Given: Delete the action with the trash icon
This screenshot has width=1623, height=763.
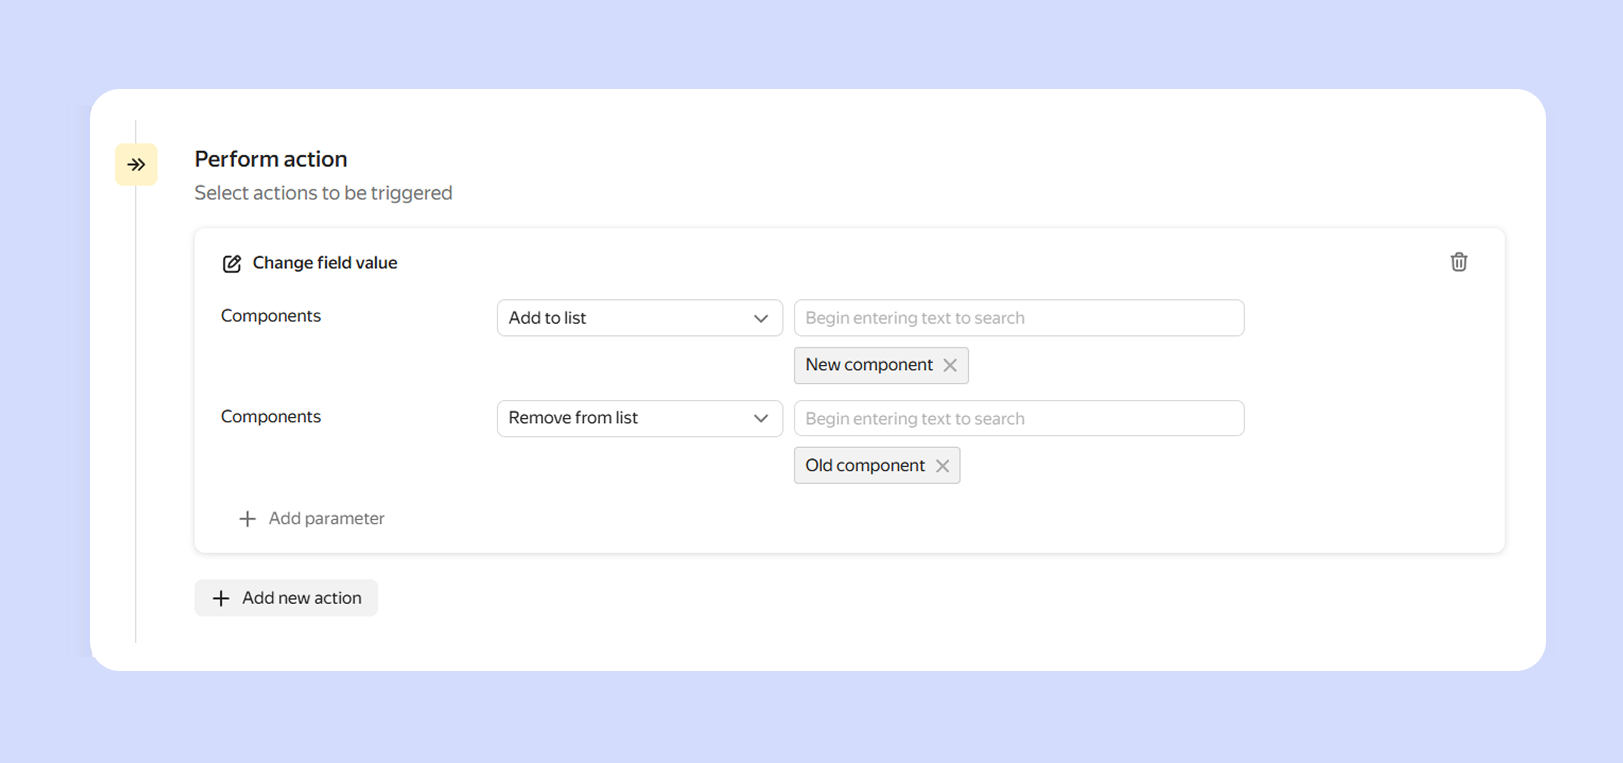Looking at the screenshot, I should click(1458, 262).
